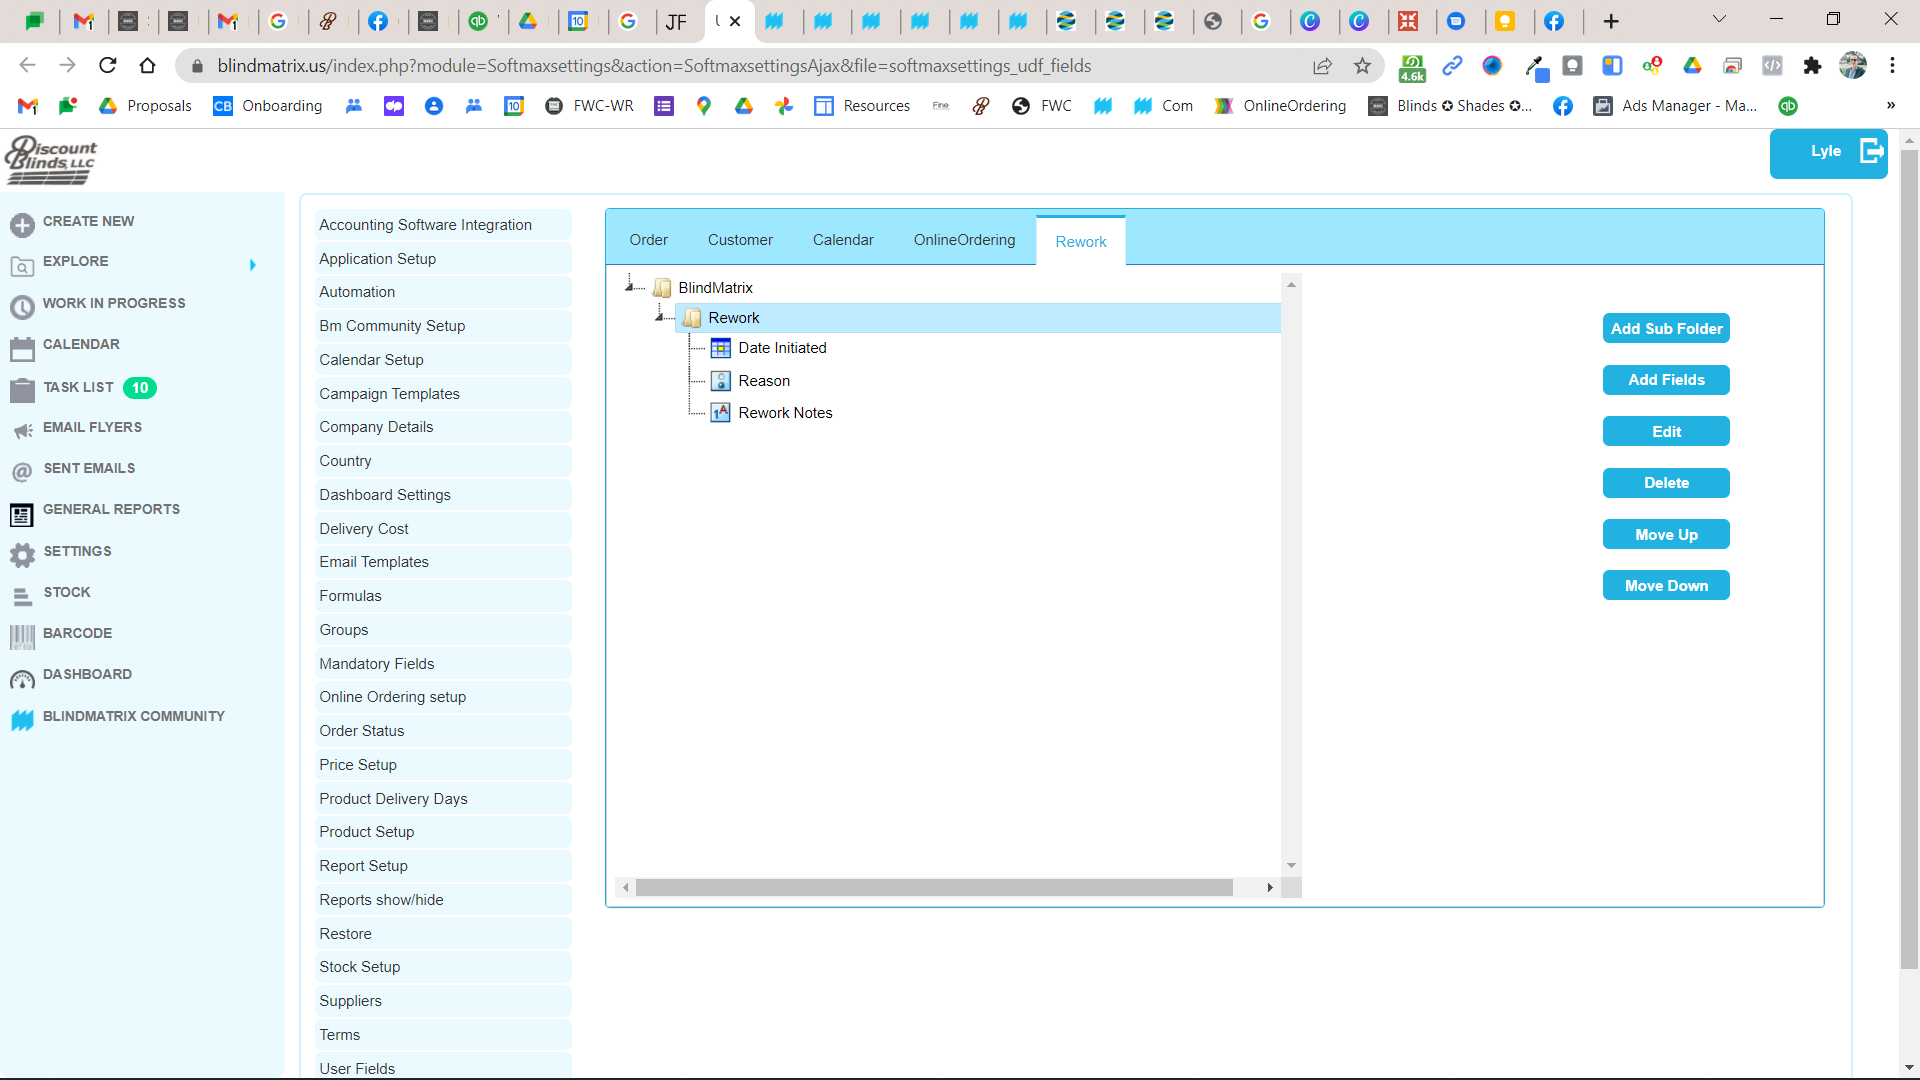Click the logout icon beside Lyle
The height and width of the screenshot is (1080, 1920).
(x=1871, y=151)
